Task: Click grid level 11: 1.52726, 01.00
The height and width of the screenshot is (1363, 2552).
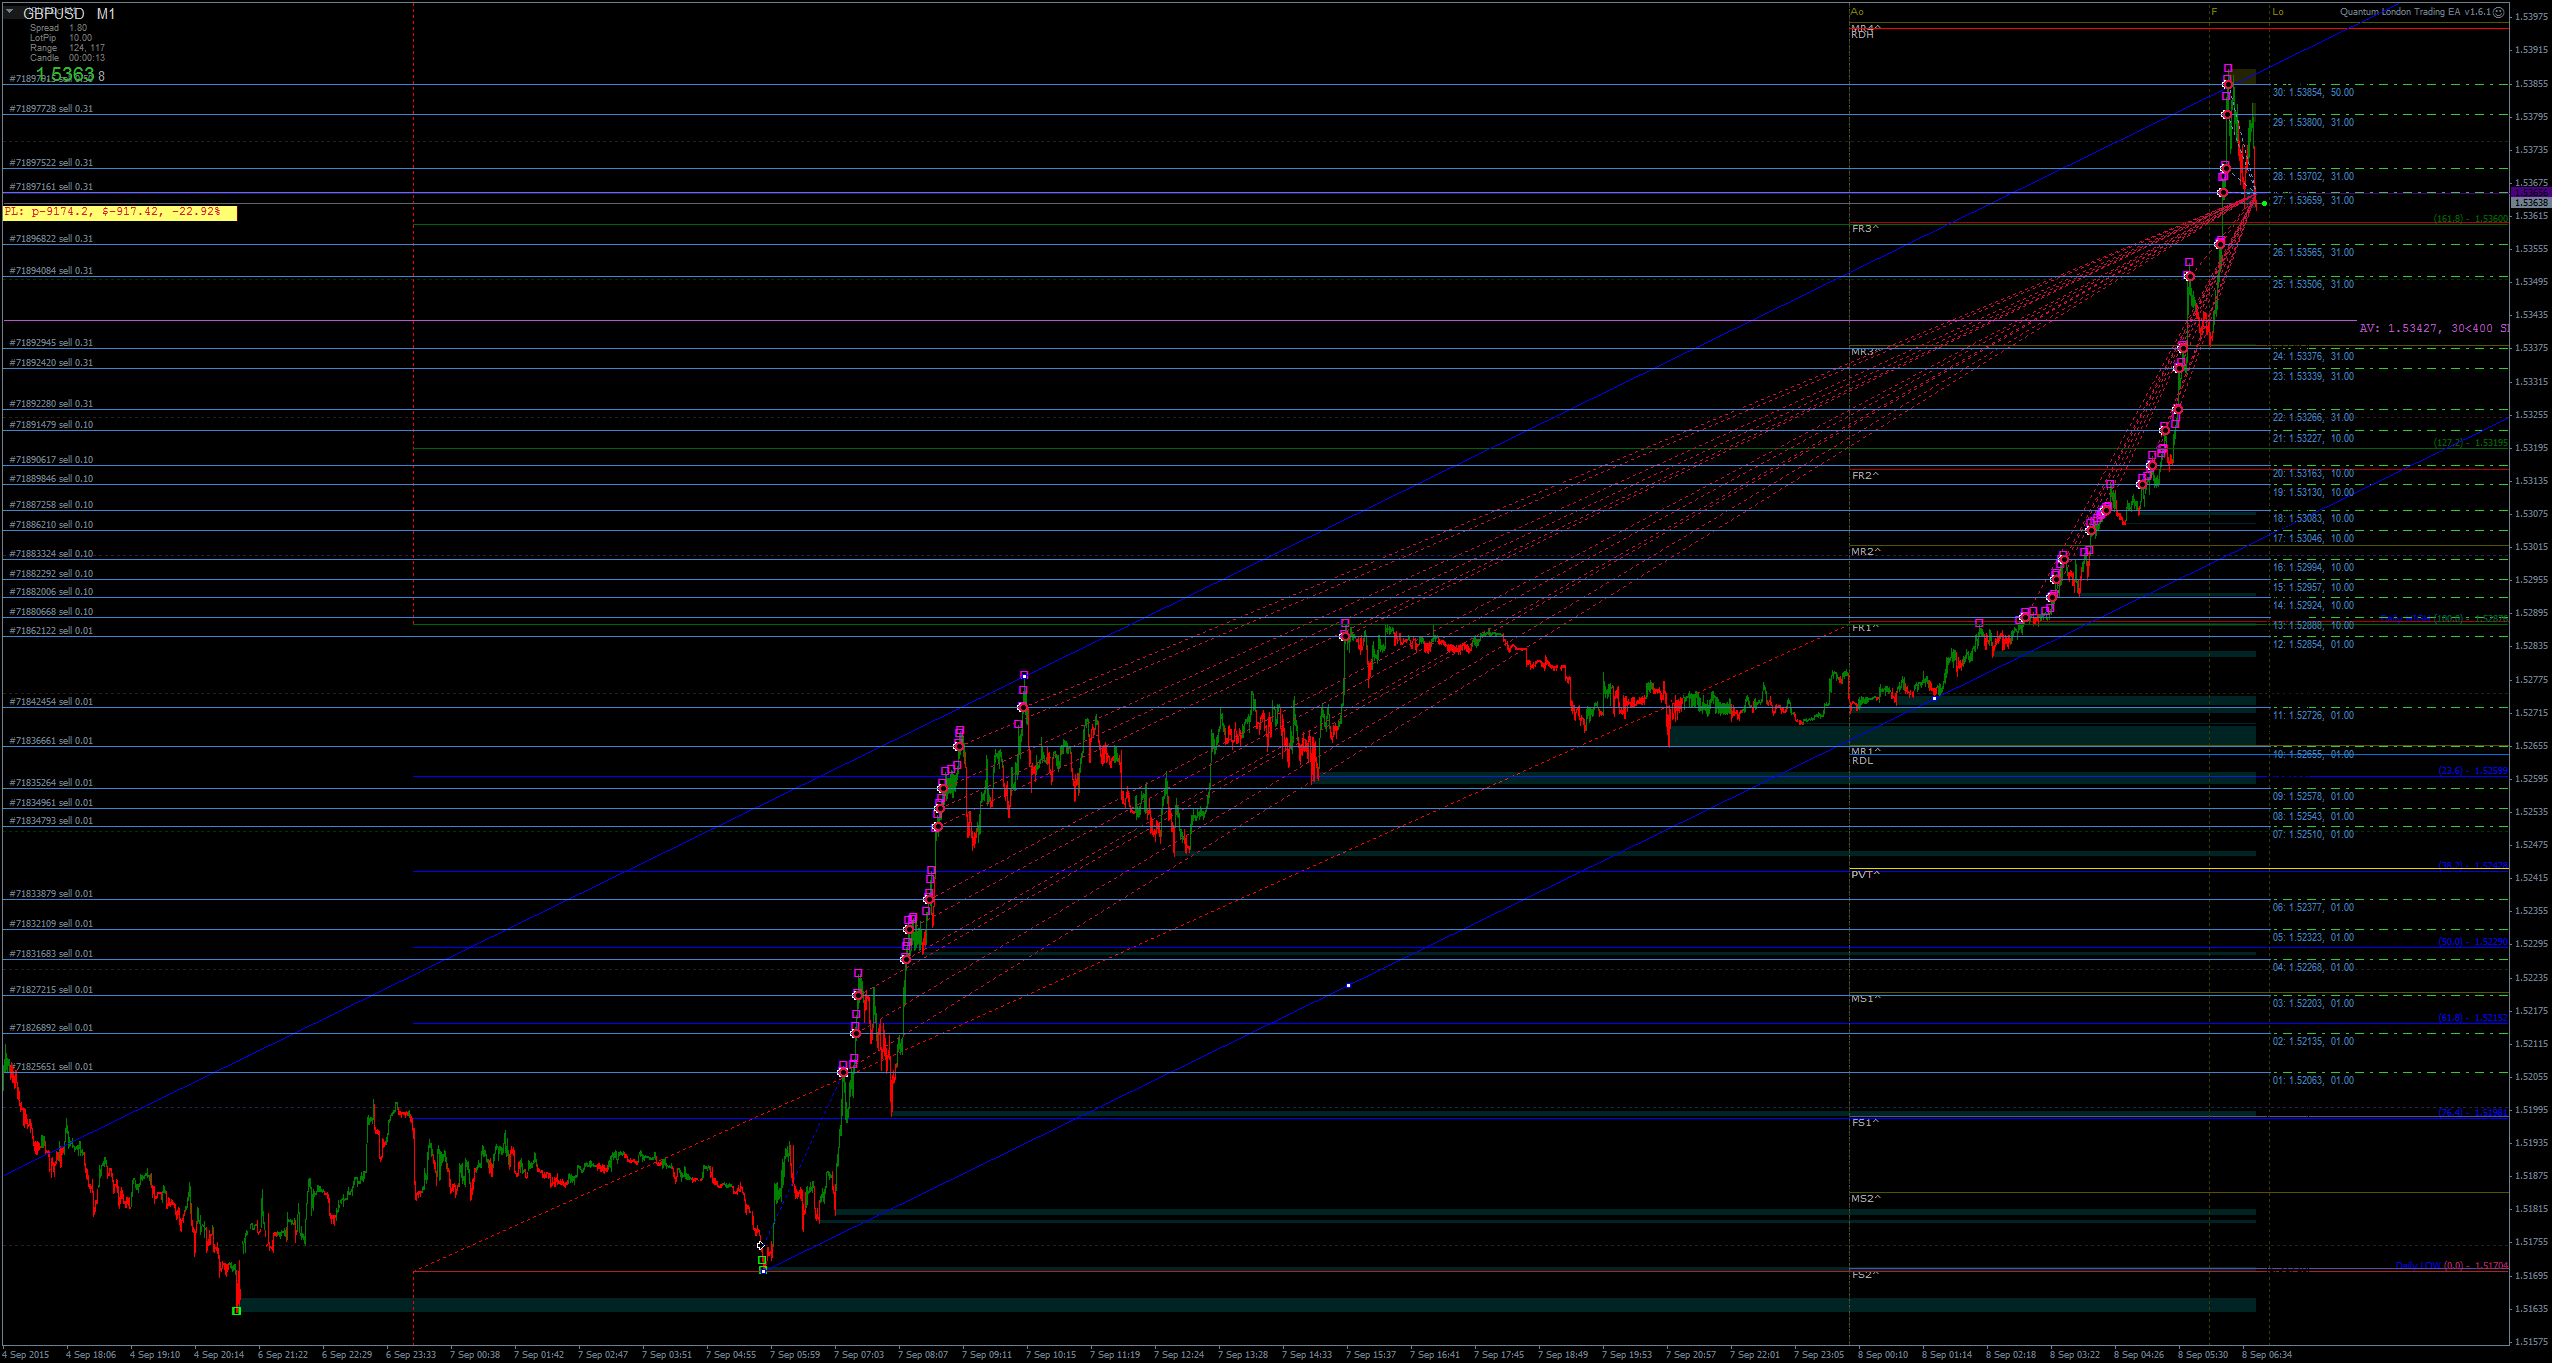Action: pyautogui.click(x=2313, y=715)
